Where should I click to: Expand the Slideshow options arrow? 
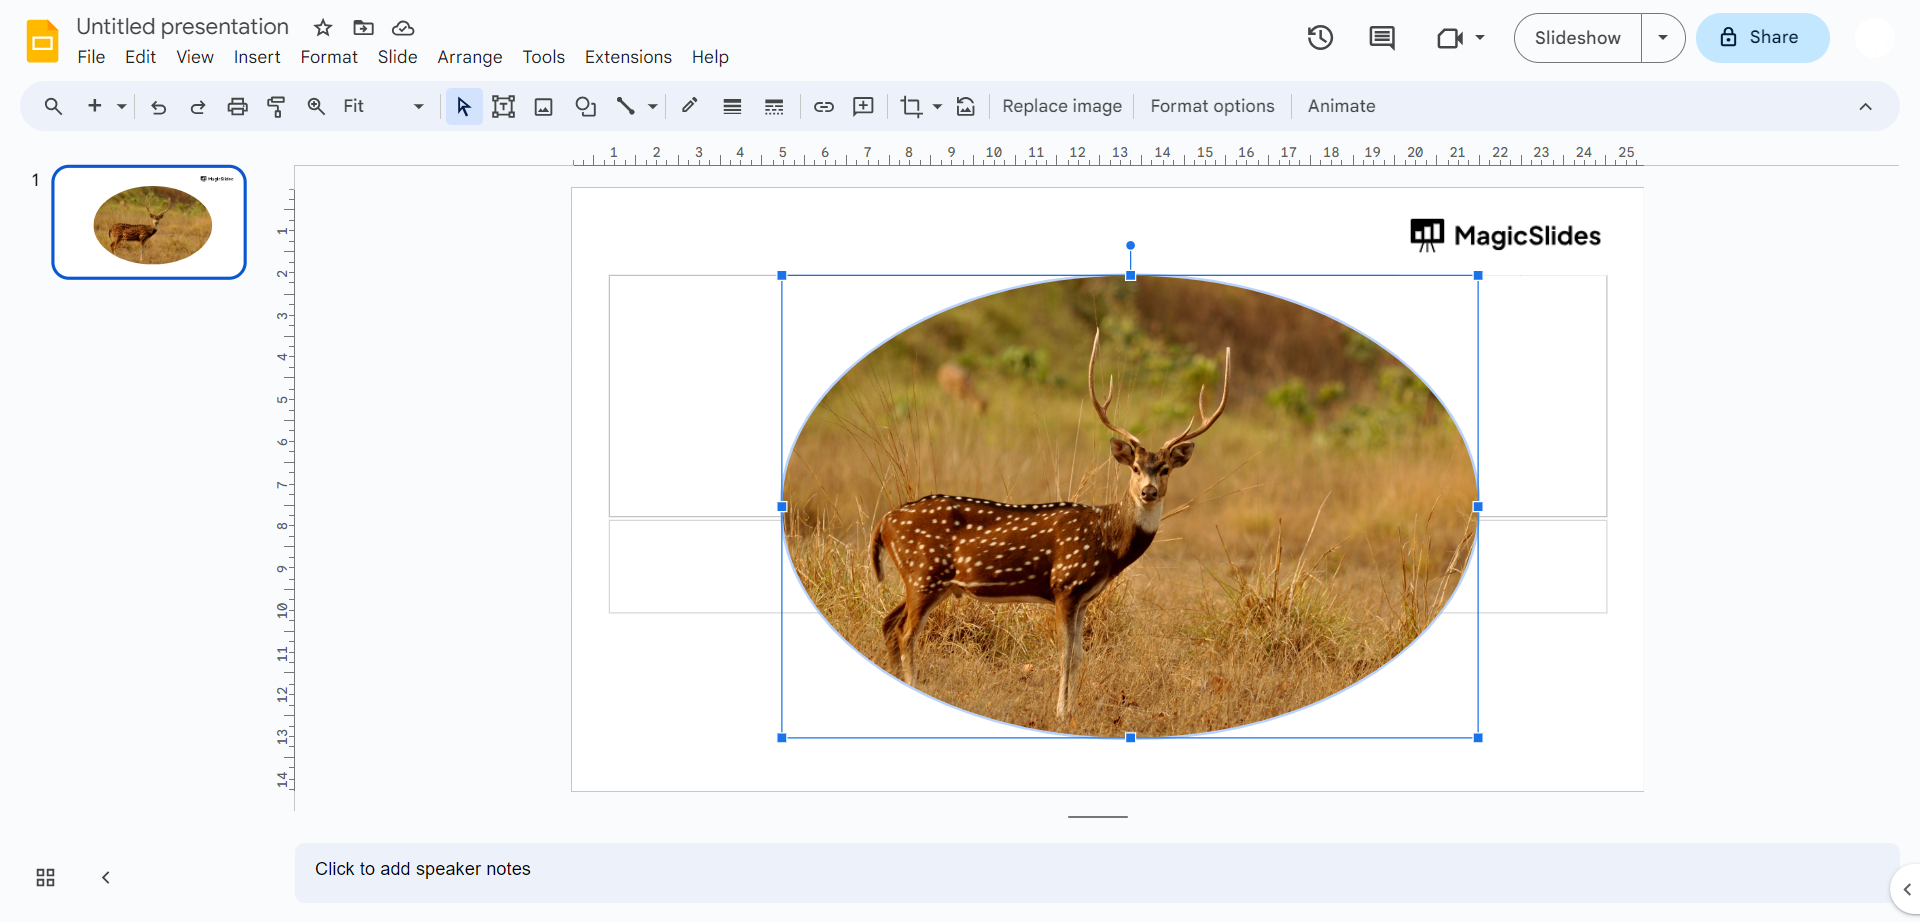point(1662,38)
